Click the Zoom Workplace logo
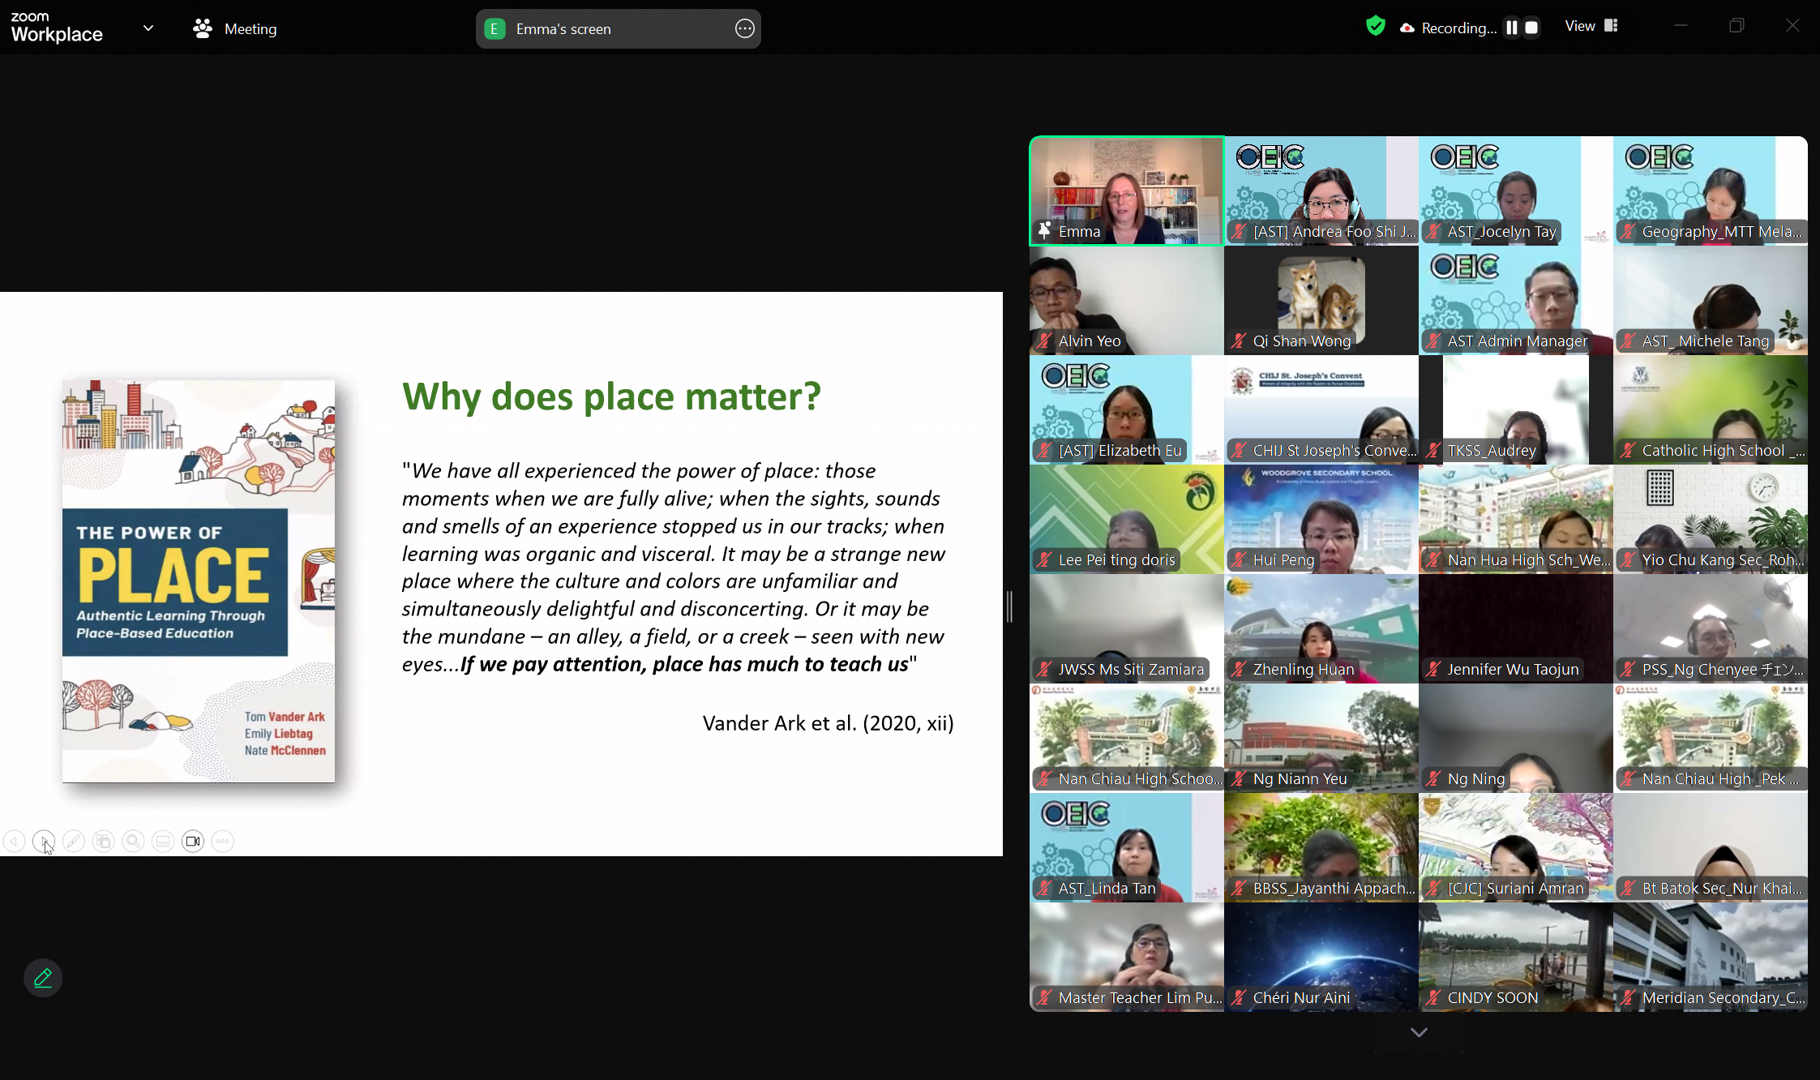The image size is (1820, 1080). (x=57, y=28)
